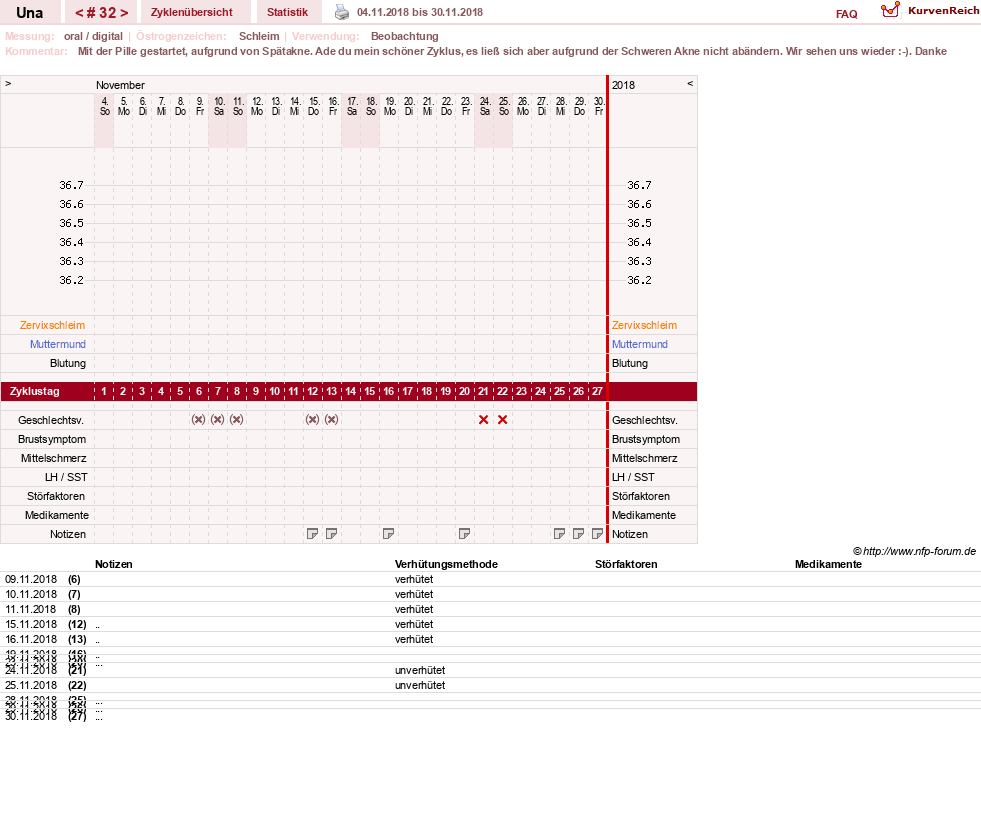The image size is (981, 823).
Task: Click 'unverhütet' in the 25.11.2018 row
Action: pyautogui.click(x=420, y=685)
